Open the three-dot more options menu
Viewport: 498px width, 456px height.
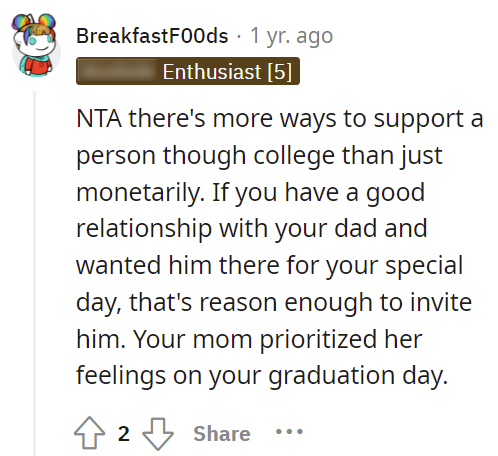coord(289,432)
